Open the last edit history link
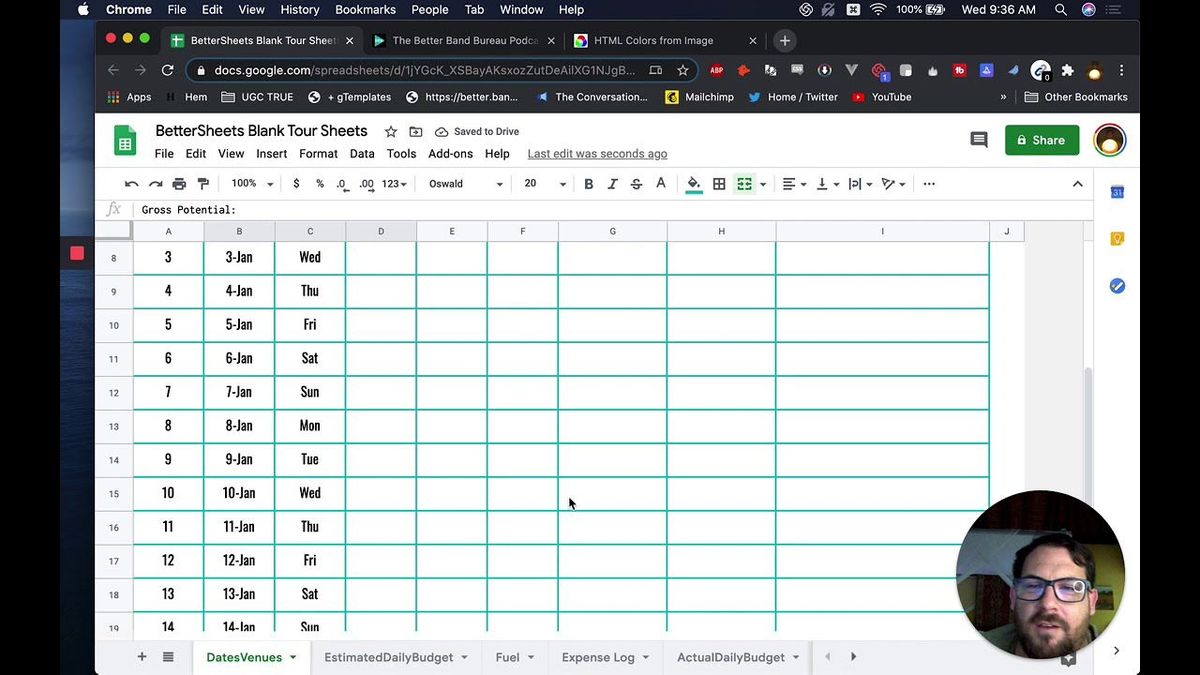Viewport: 1200px width, 675px height. 596,153
